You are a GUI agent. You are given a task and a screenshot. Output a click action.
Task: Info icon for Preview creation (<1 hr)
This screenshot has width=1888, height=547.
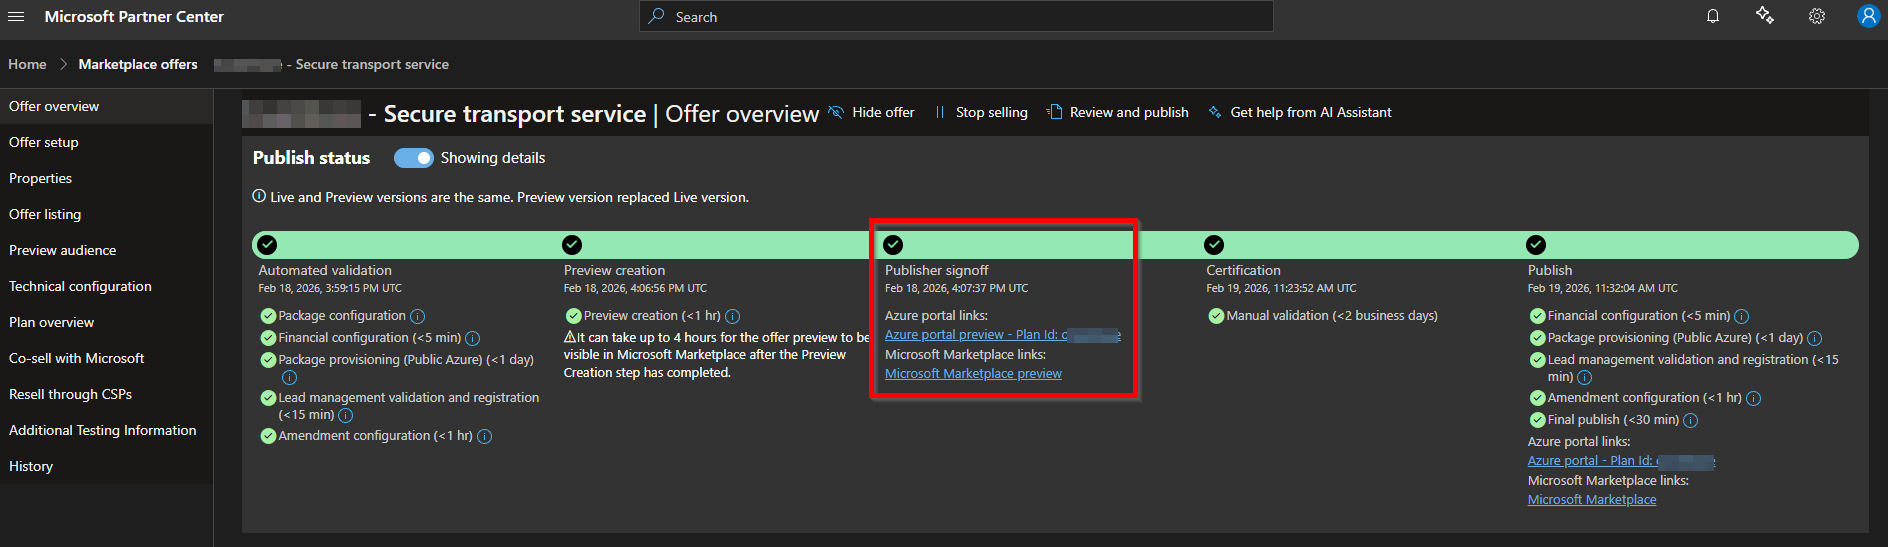[x=733, y=316]
